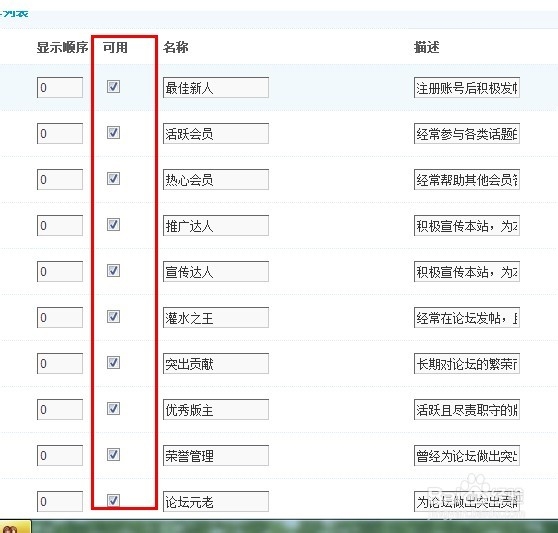The width and height of the screenshot is (558, 533).
Task: Toggle the 可用 checkbox for 论坛元老
Action: pyautogui.click(x=113, y=500)
